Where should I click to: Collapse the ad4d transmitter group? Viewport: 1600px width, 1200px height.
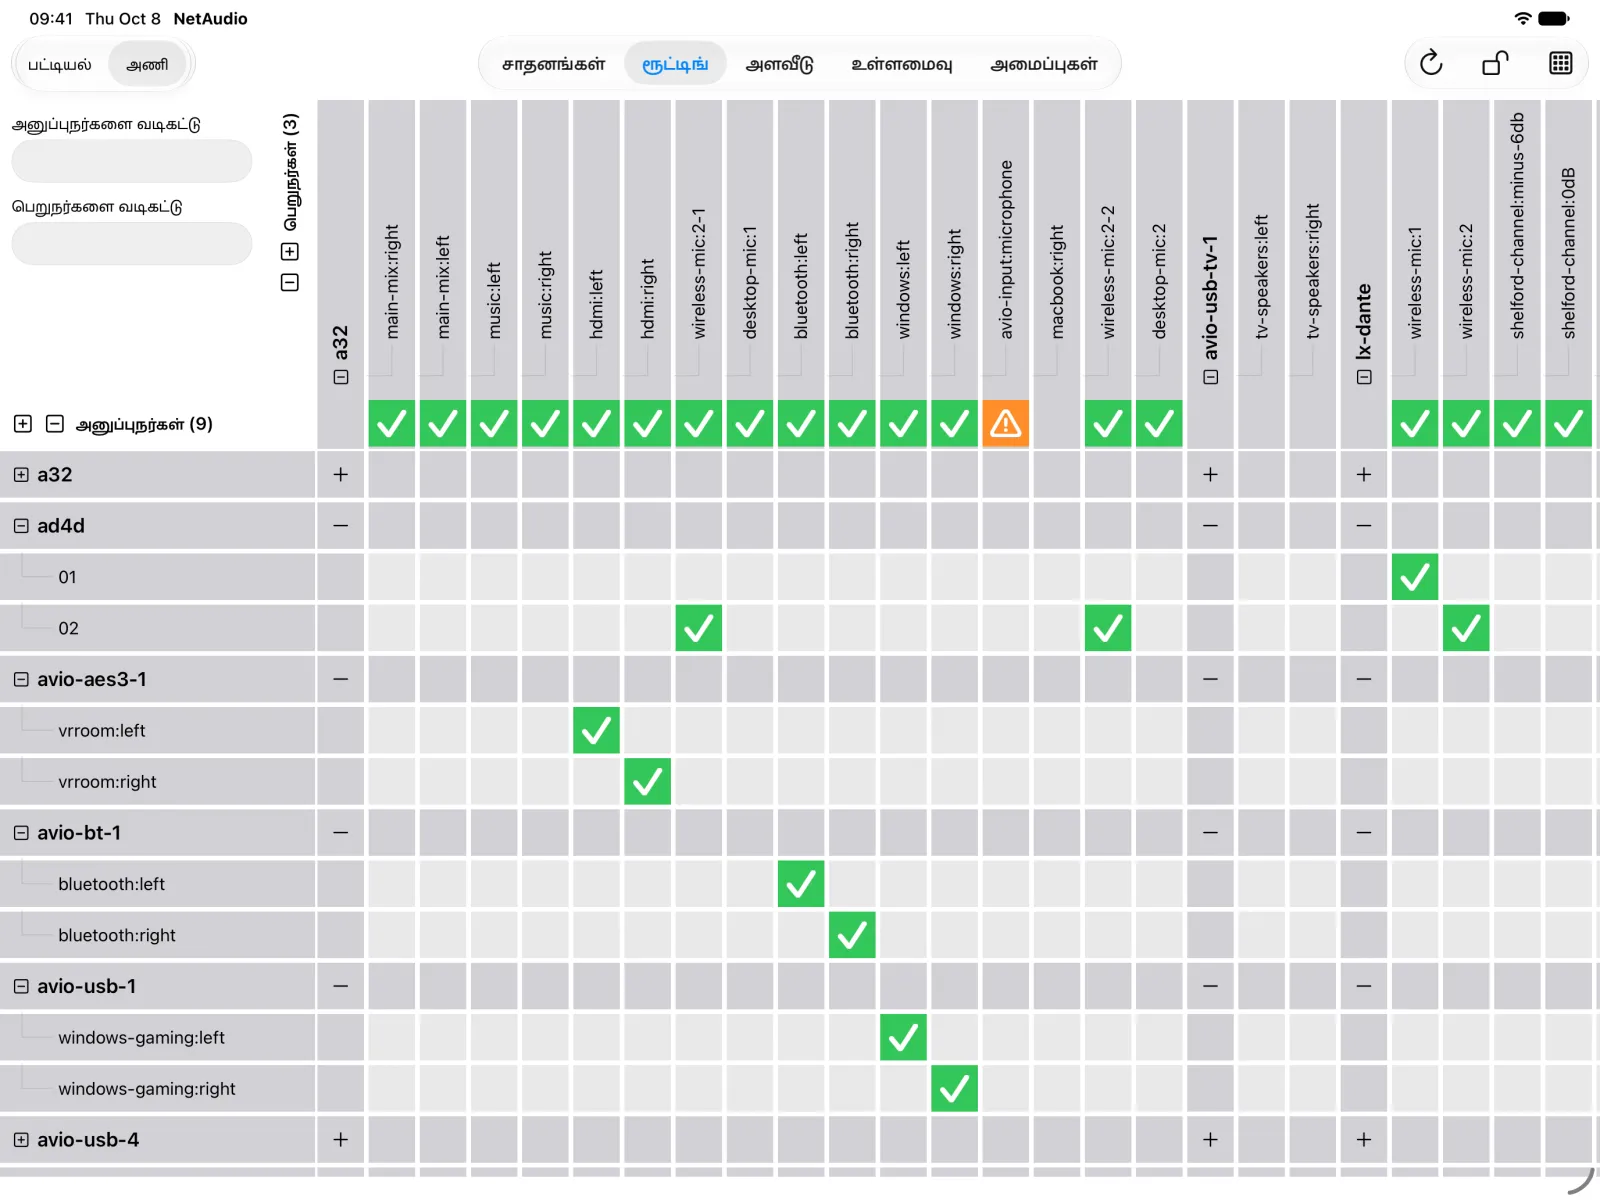pos(21,526)
